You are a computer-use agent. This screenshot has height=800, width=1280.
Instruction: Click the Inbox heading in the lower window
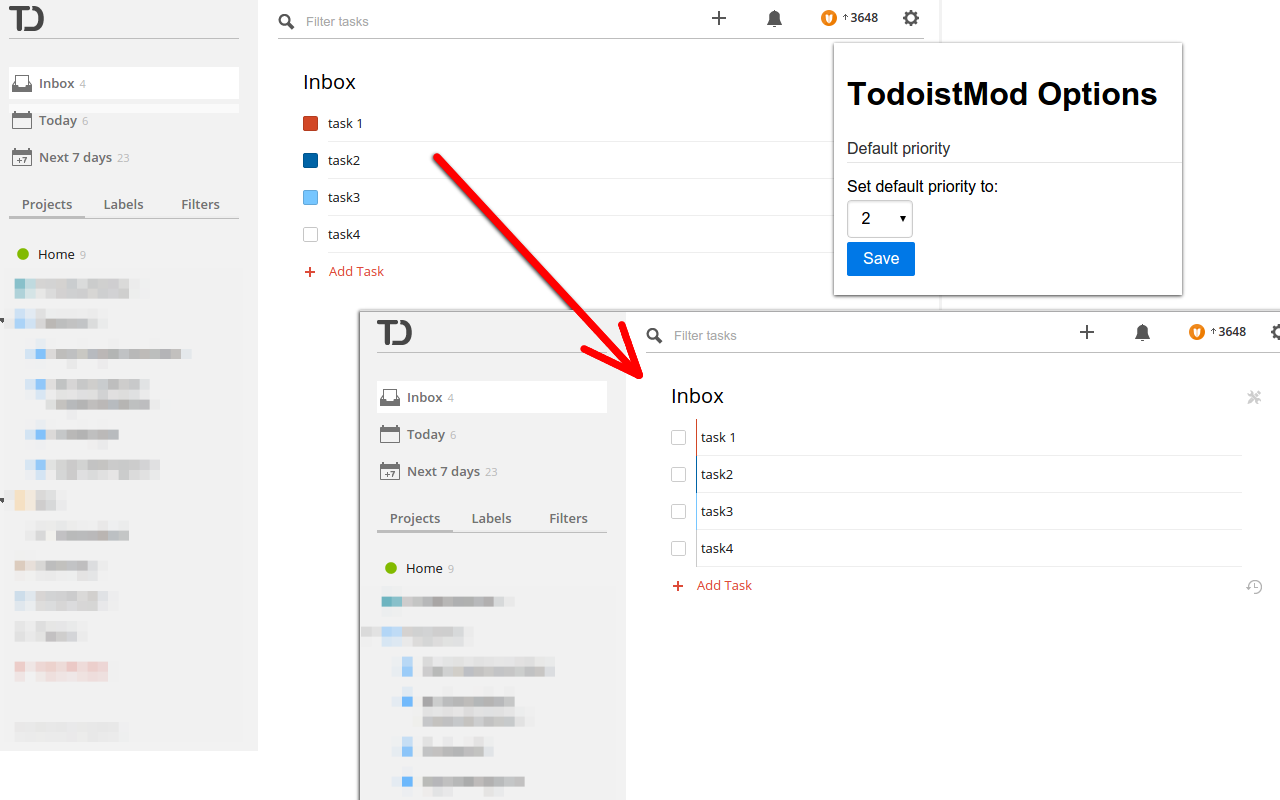[697, 397]
